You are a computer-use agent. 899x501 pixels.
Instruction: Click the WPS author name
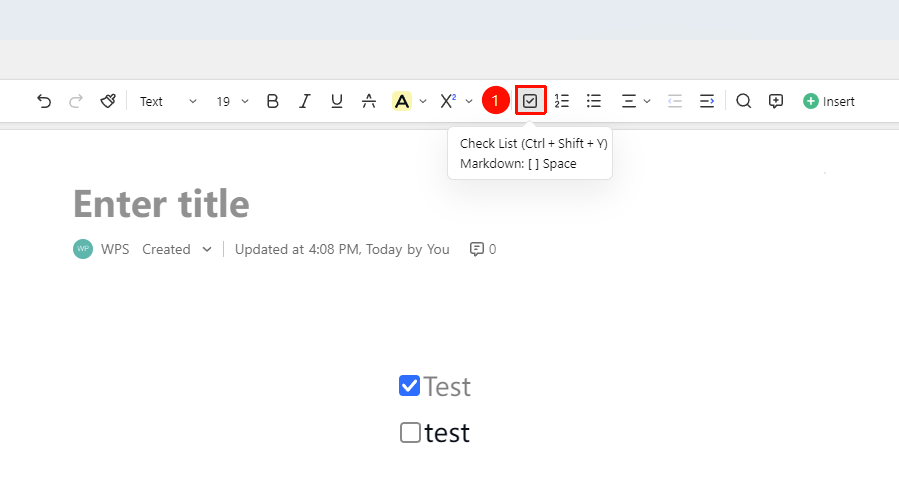click(x=115, y=249)
